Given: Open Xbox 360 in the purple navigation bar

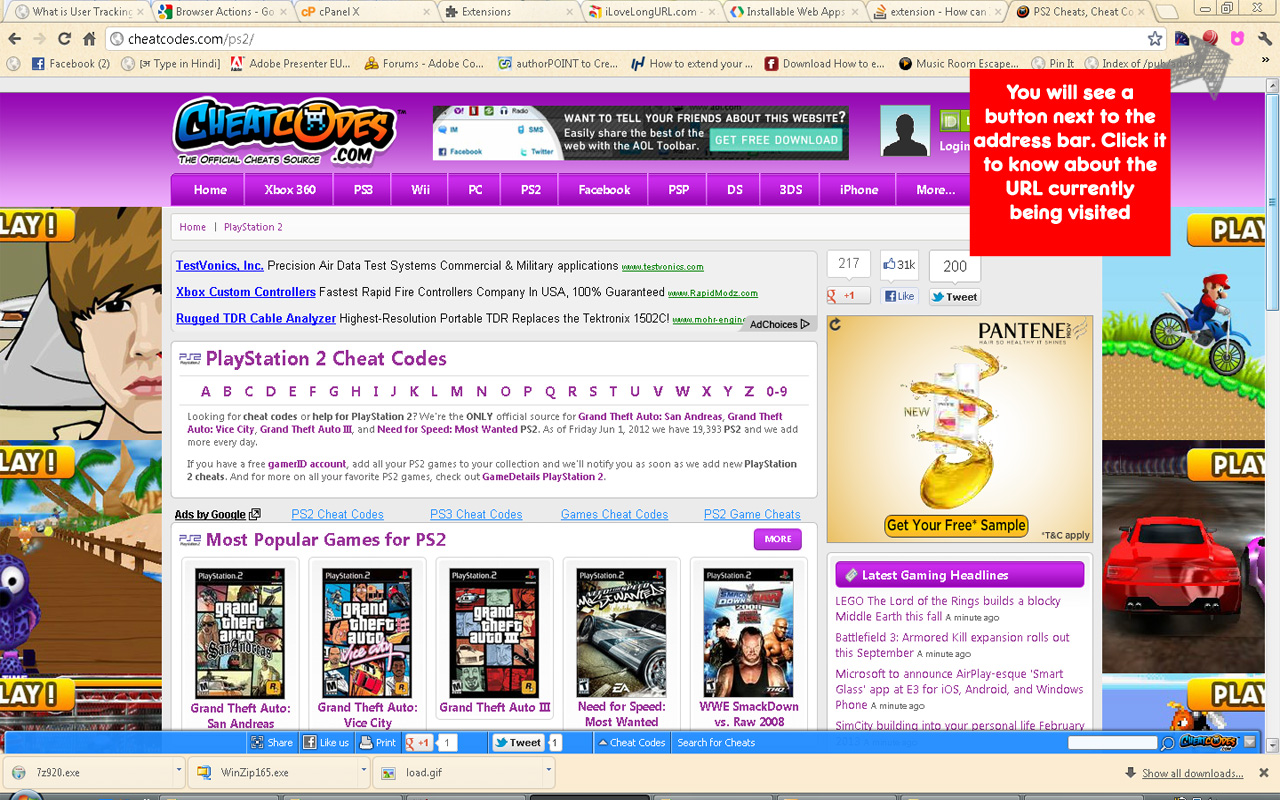Looking at the screenshot, I should (290, 190).
